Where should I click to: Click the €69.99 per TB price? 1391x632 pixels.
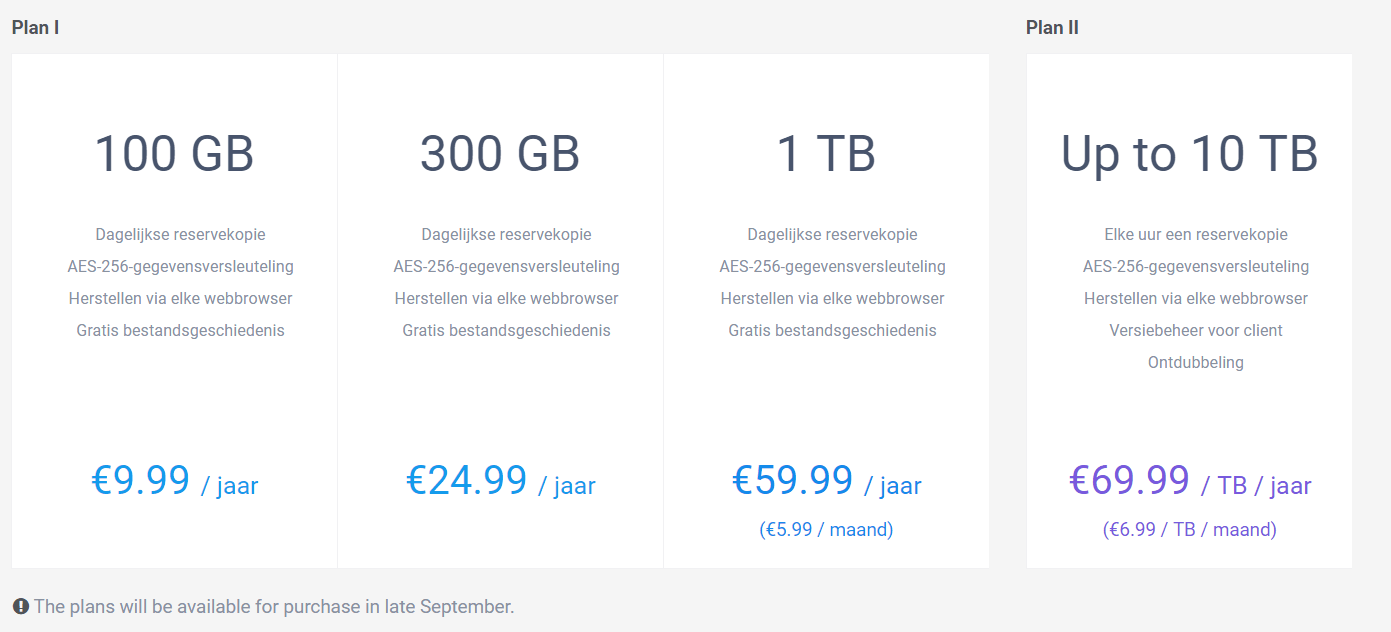pyautogui.click(x=1189, y=482)
